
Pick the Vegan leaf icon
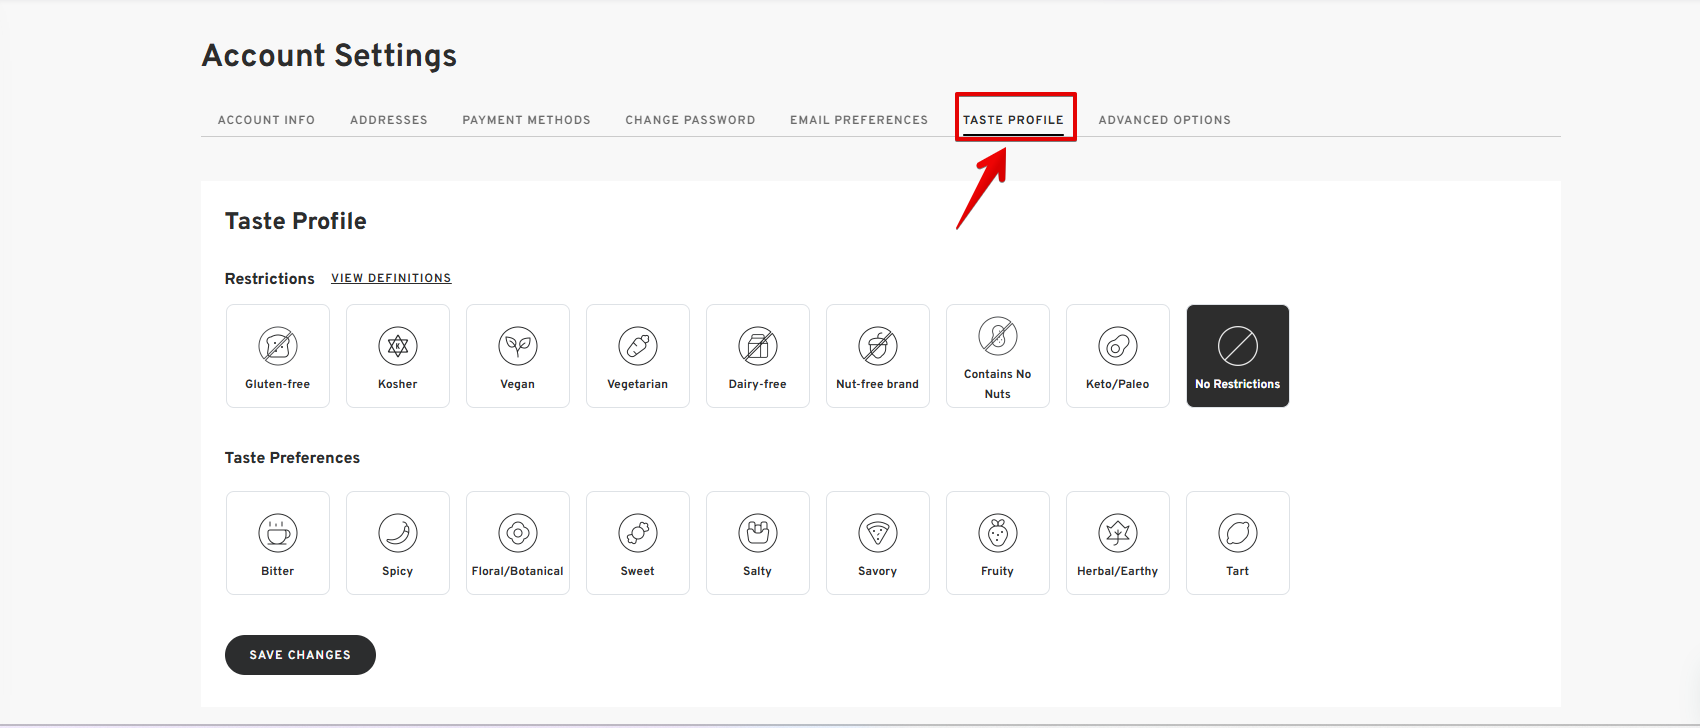click(518, 346)
